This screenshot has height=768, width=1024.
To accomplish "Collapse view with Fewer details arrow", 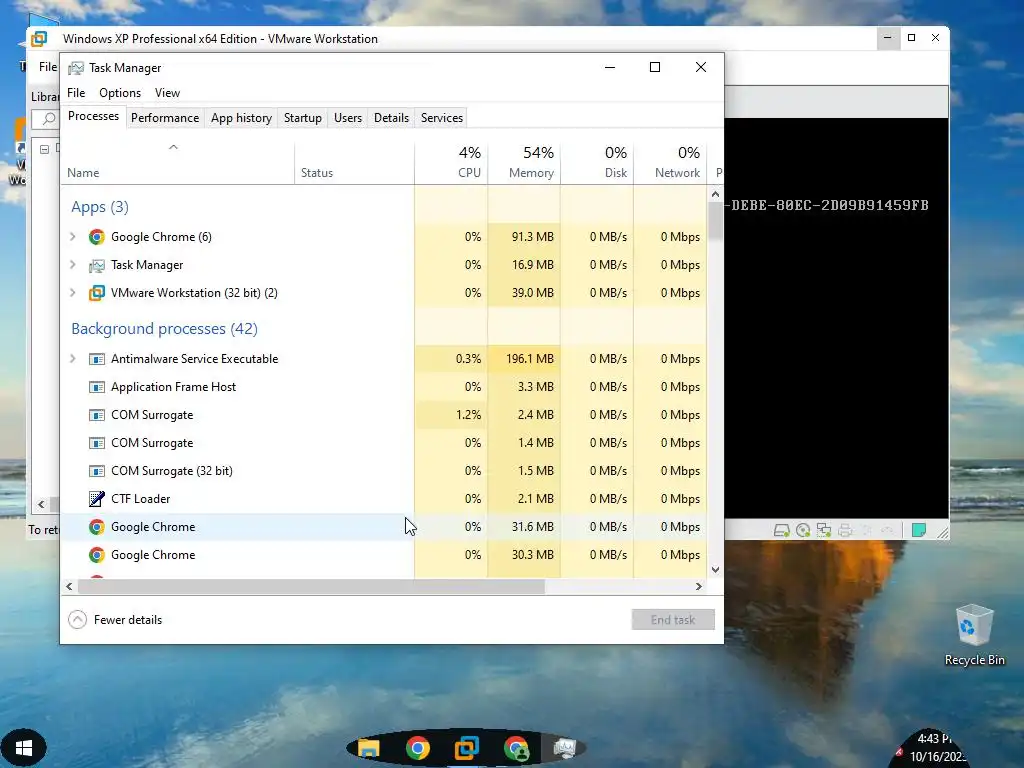I will 78,620.
